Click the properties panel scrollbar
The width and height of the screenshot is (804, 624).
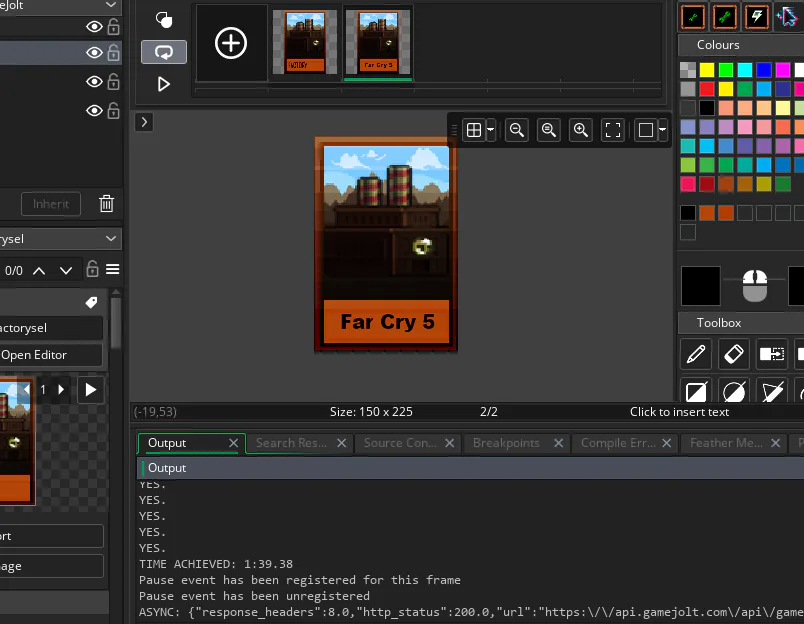(x=116, y=323)
